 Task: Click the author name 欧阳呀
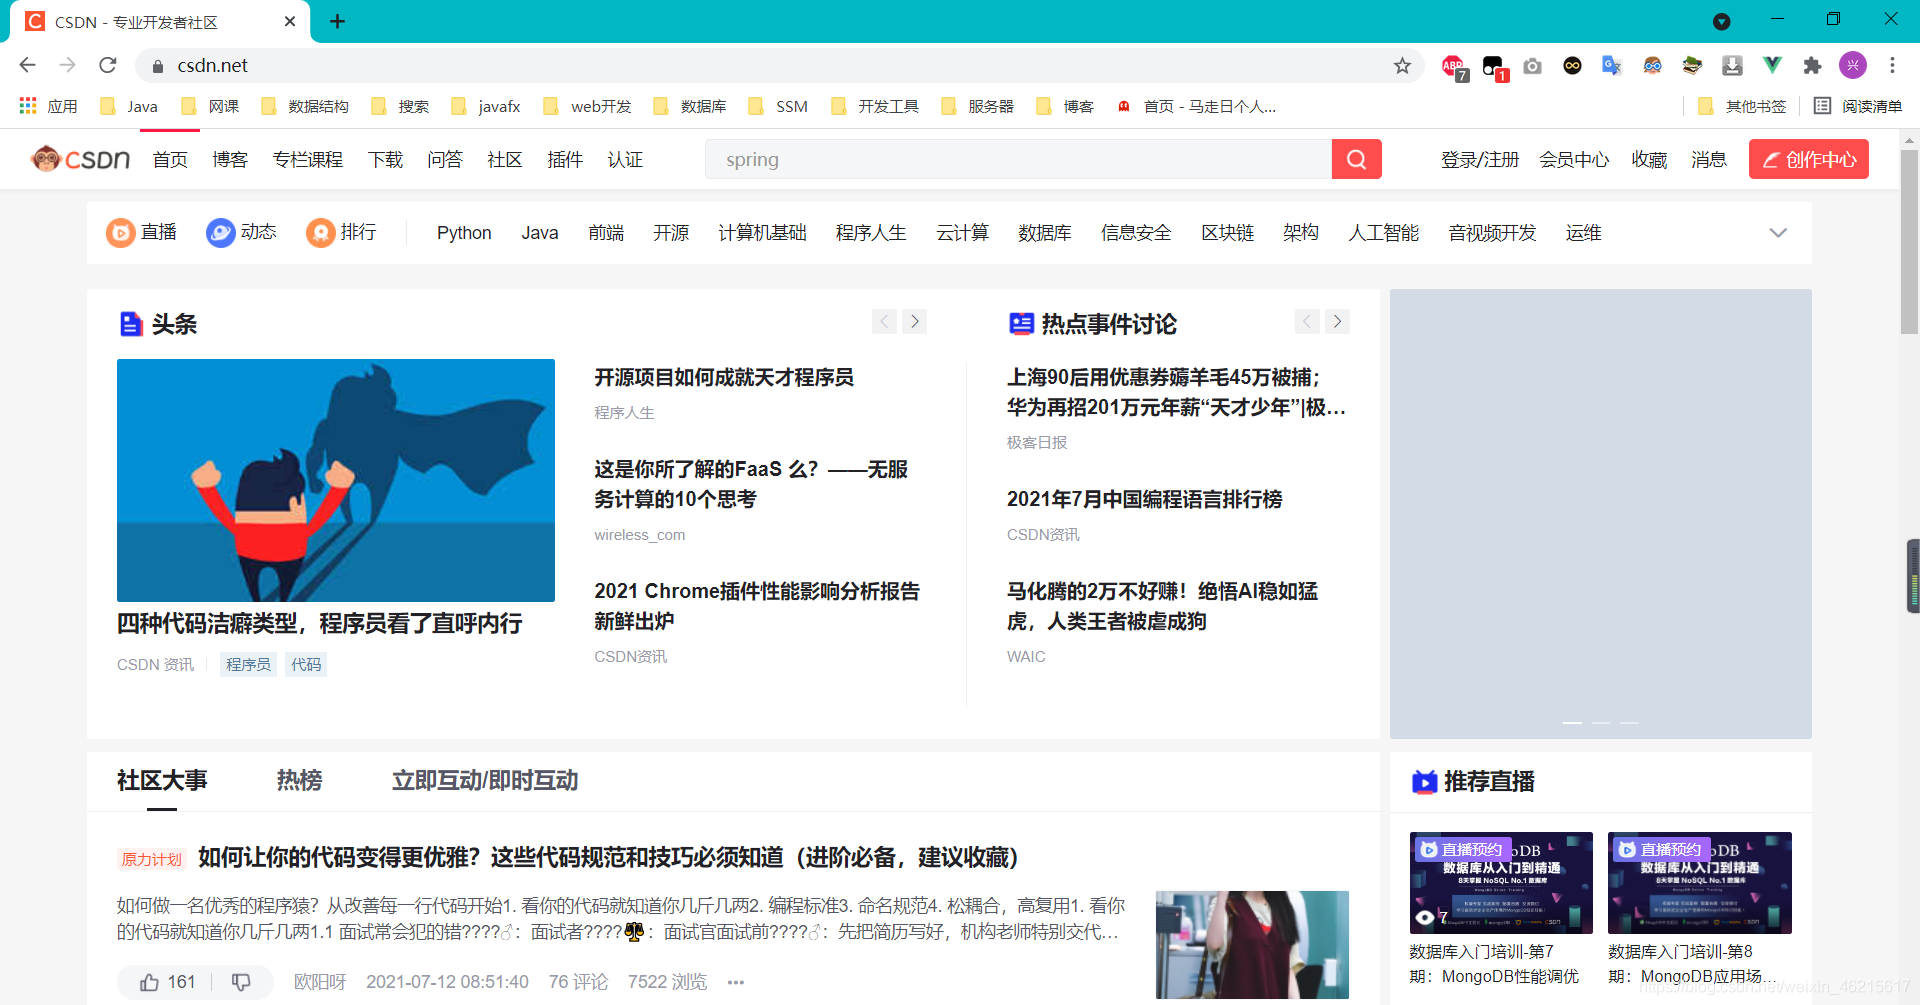(x=320, y=982)
